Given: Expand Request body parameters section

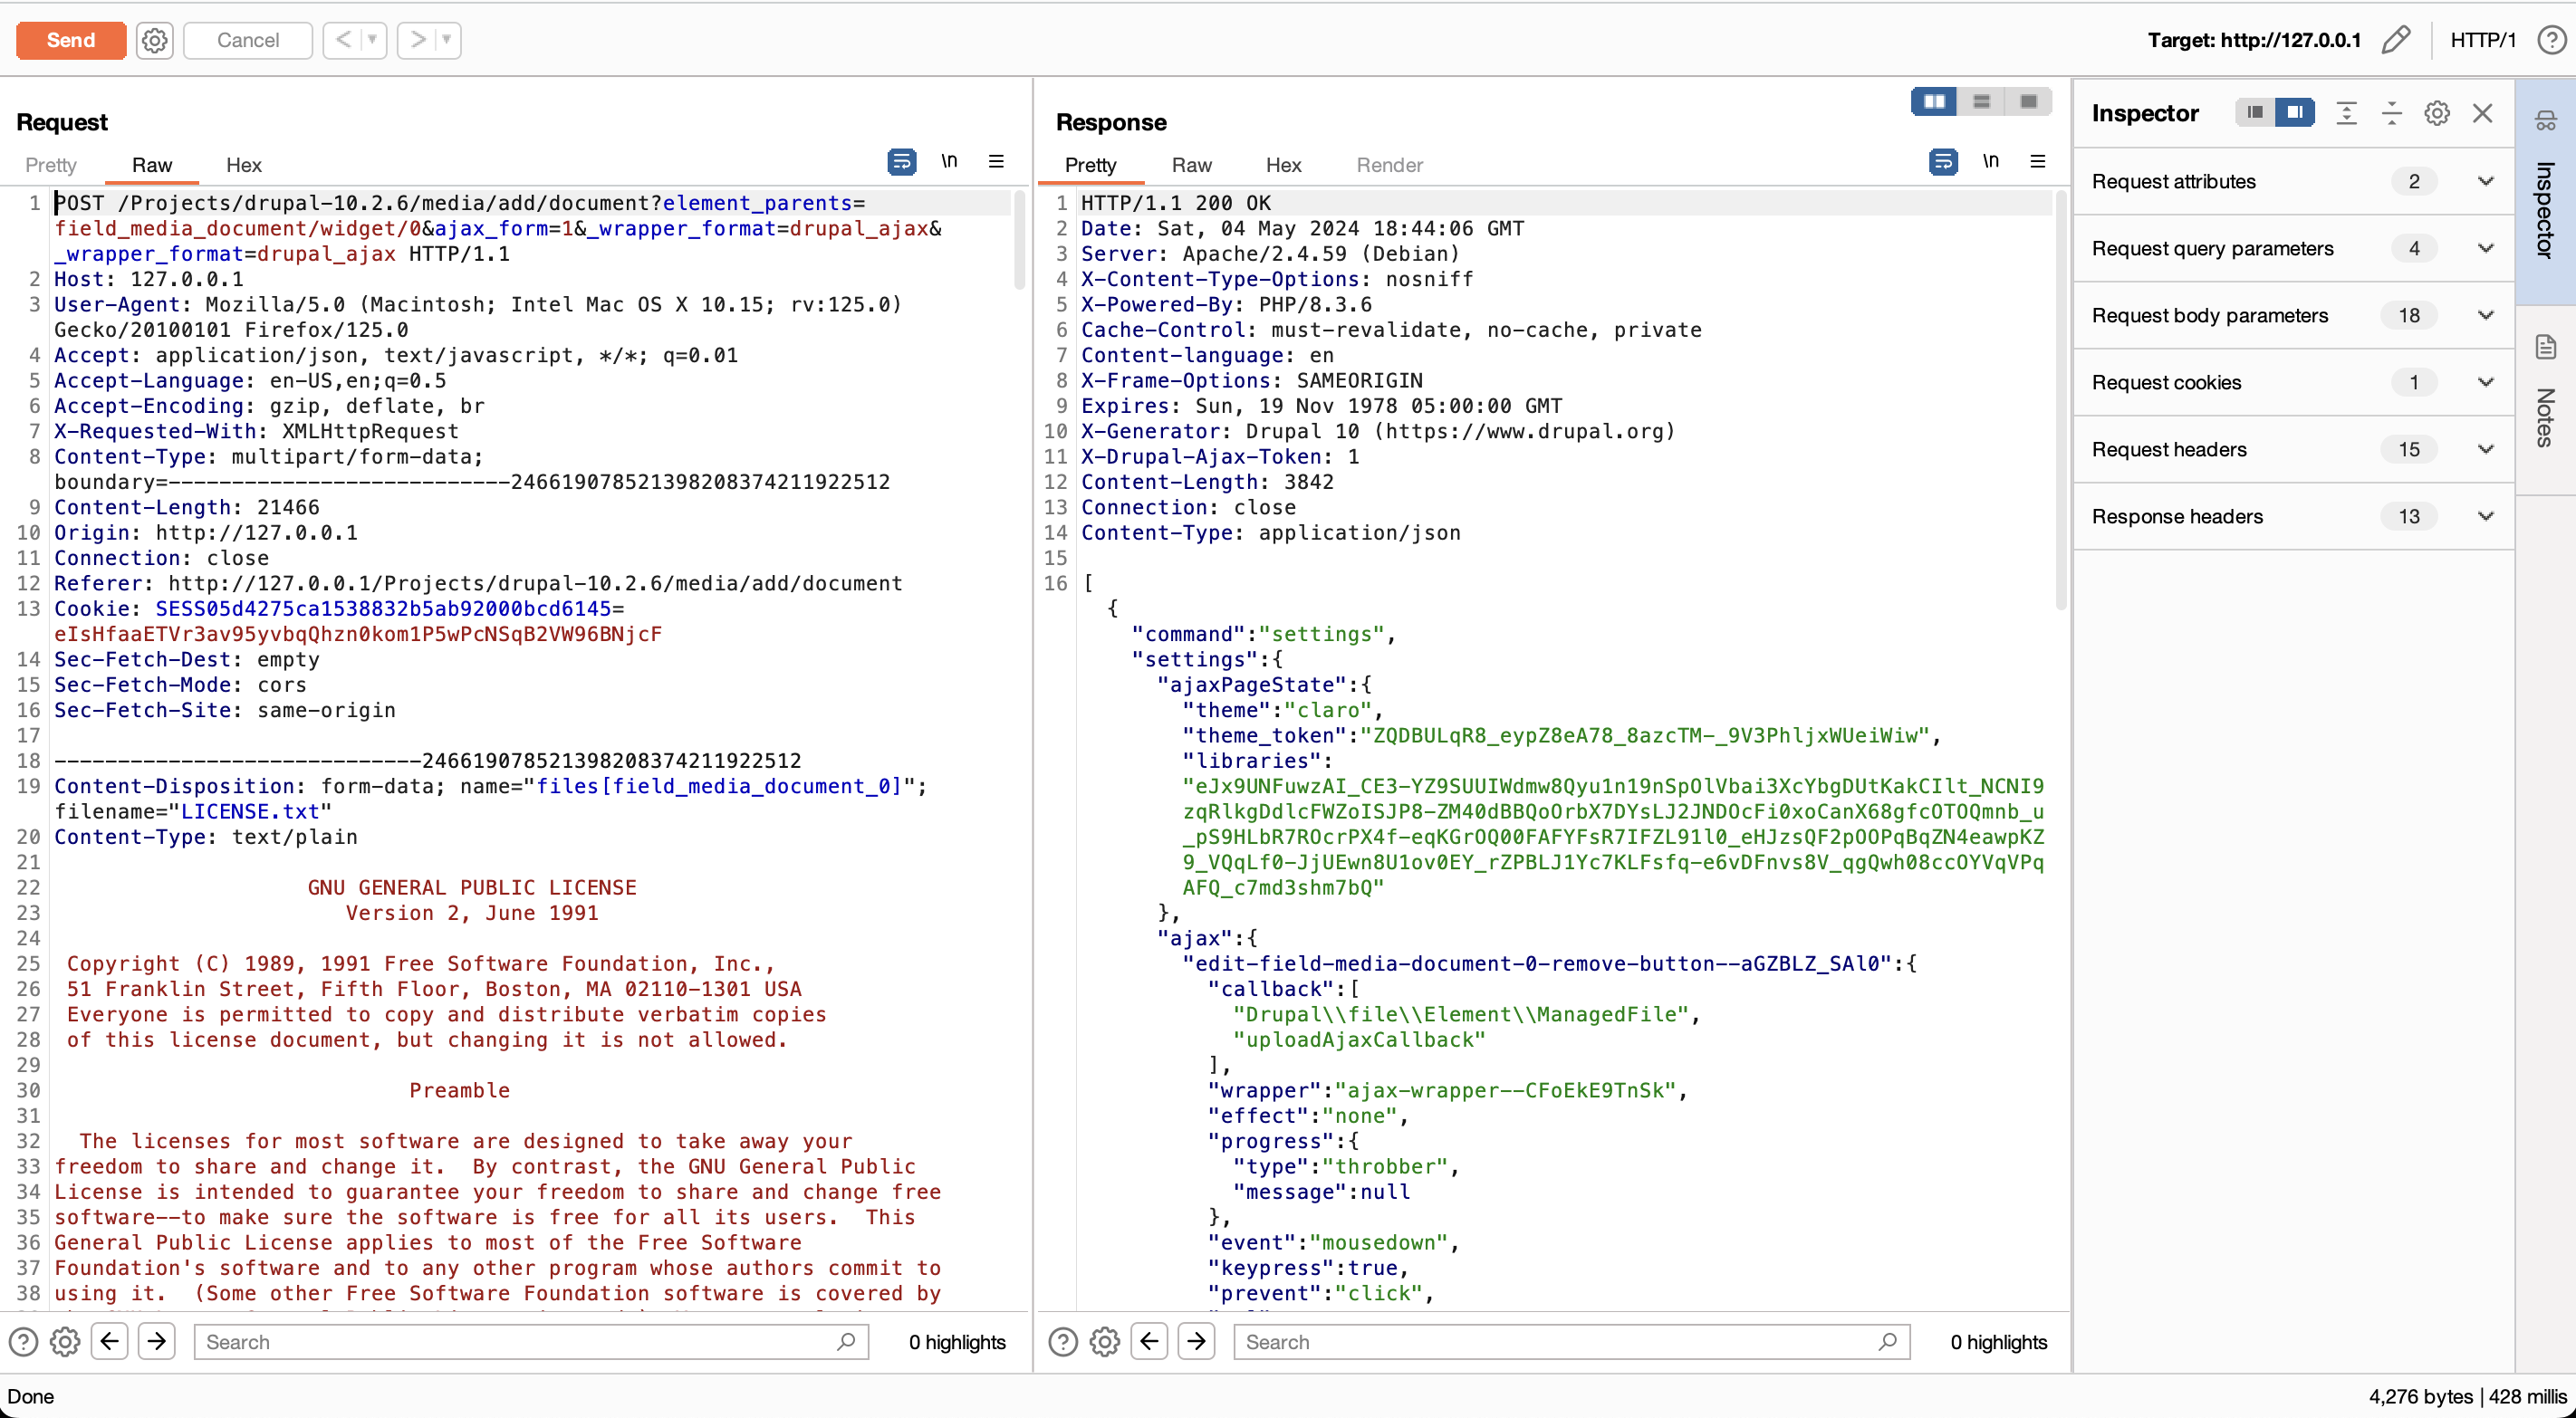Looking at the screenshot, I should tap(2485, 315).
